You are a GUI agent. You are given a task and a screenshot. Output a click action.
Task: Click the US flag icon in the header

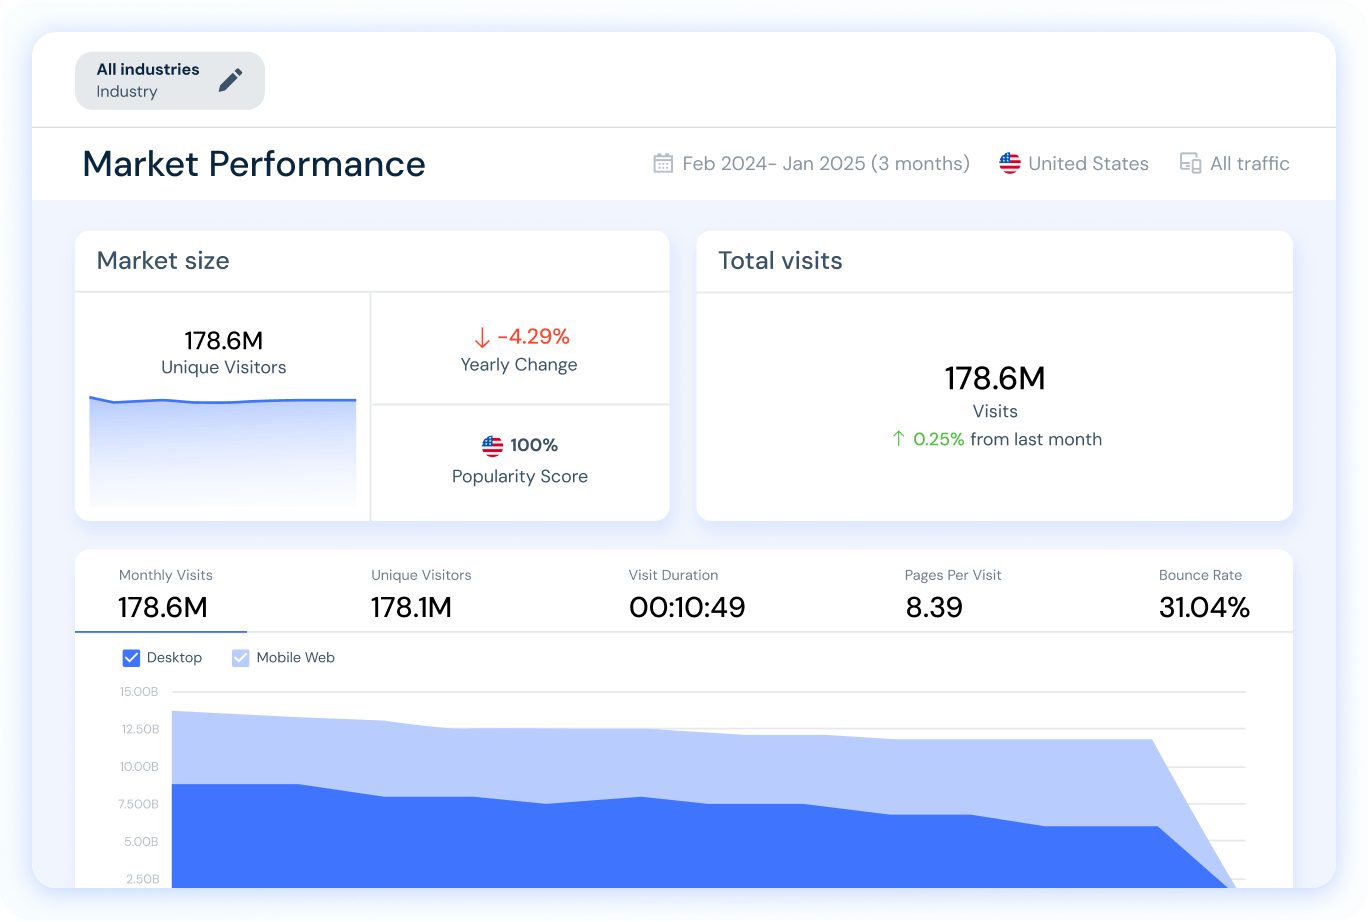(x=1009, y=162)
